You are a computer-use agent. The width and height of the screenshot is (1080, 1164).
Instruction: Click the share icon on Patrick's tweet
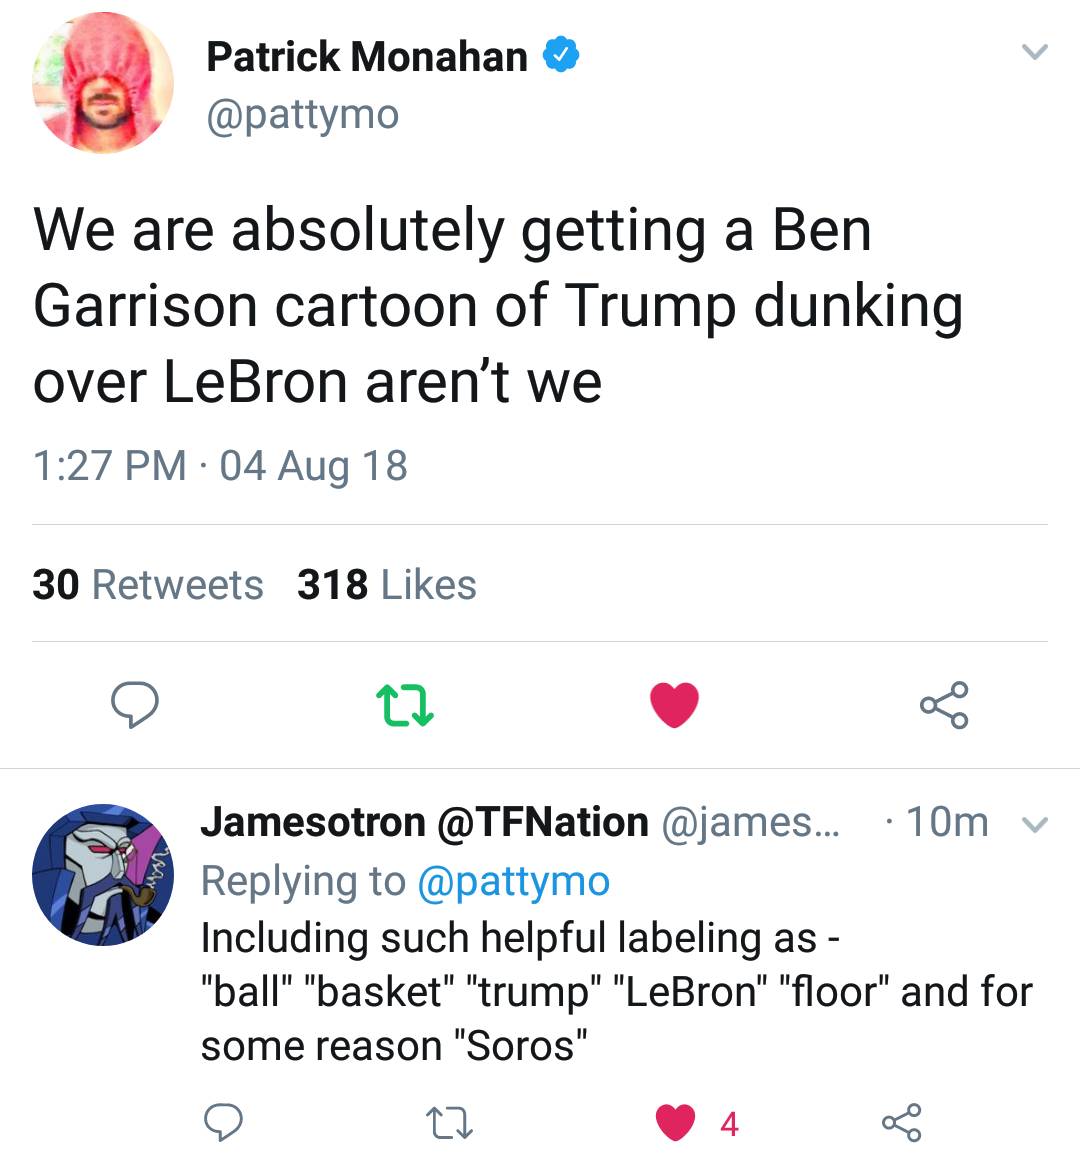point(943,706)
